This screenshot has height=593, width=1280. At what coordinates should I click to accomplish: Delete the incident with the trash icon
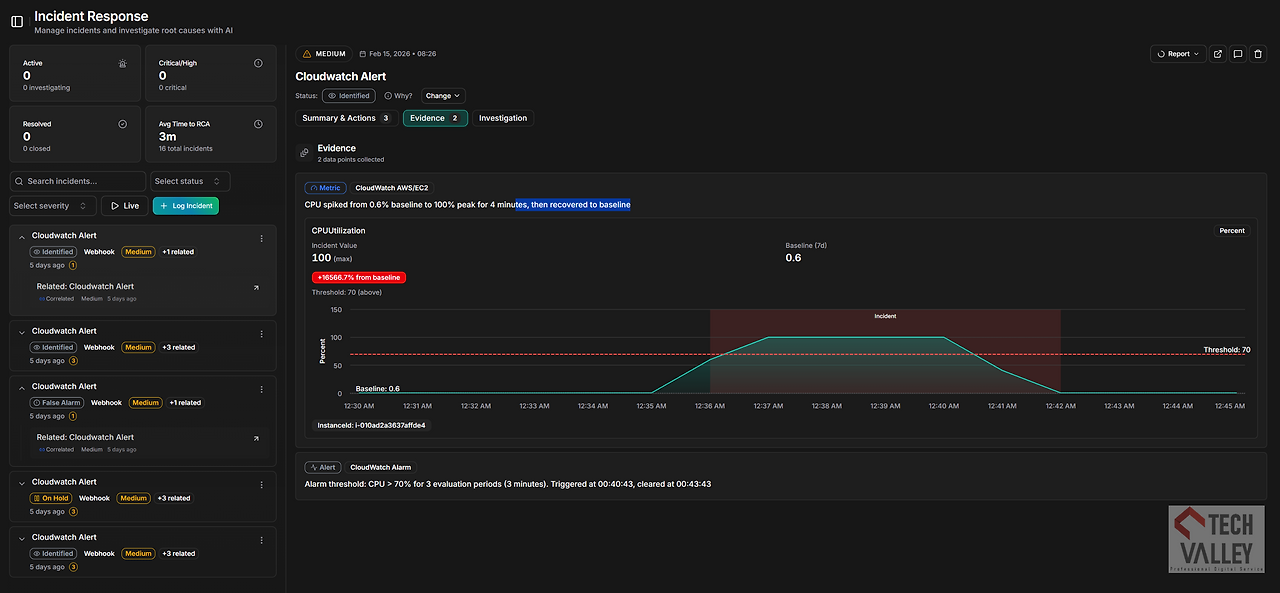pyautogui.click(x=1259, y=54)
